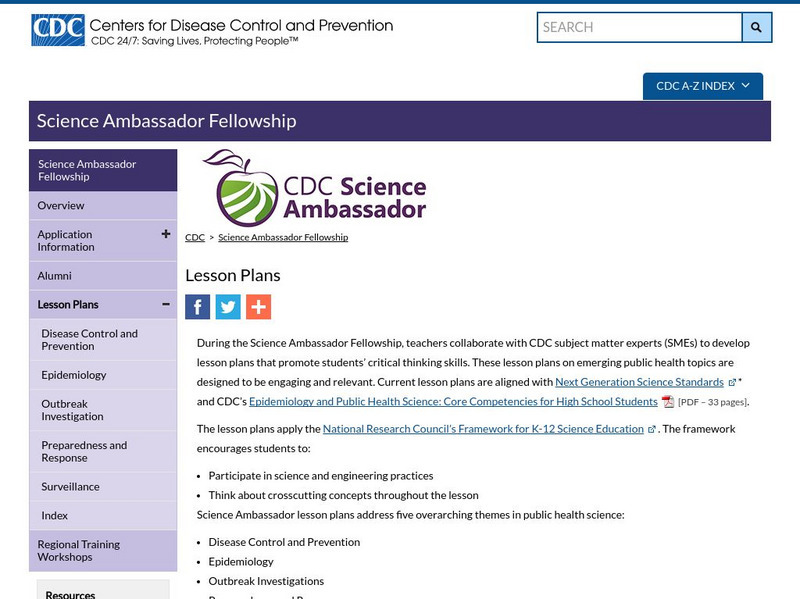Click the CDC breadcrumb link
The height and width of the screenshot is (599, 800).
pyautogui.click(x=195, y=237)
